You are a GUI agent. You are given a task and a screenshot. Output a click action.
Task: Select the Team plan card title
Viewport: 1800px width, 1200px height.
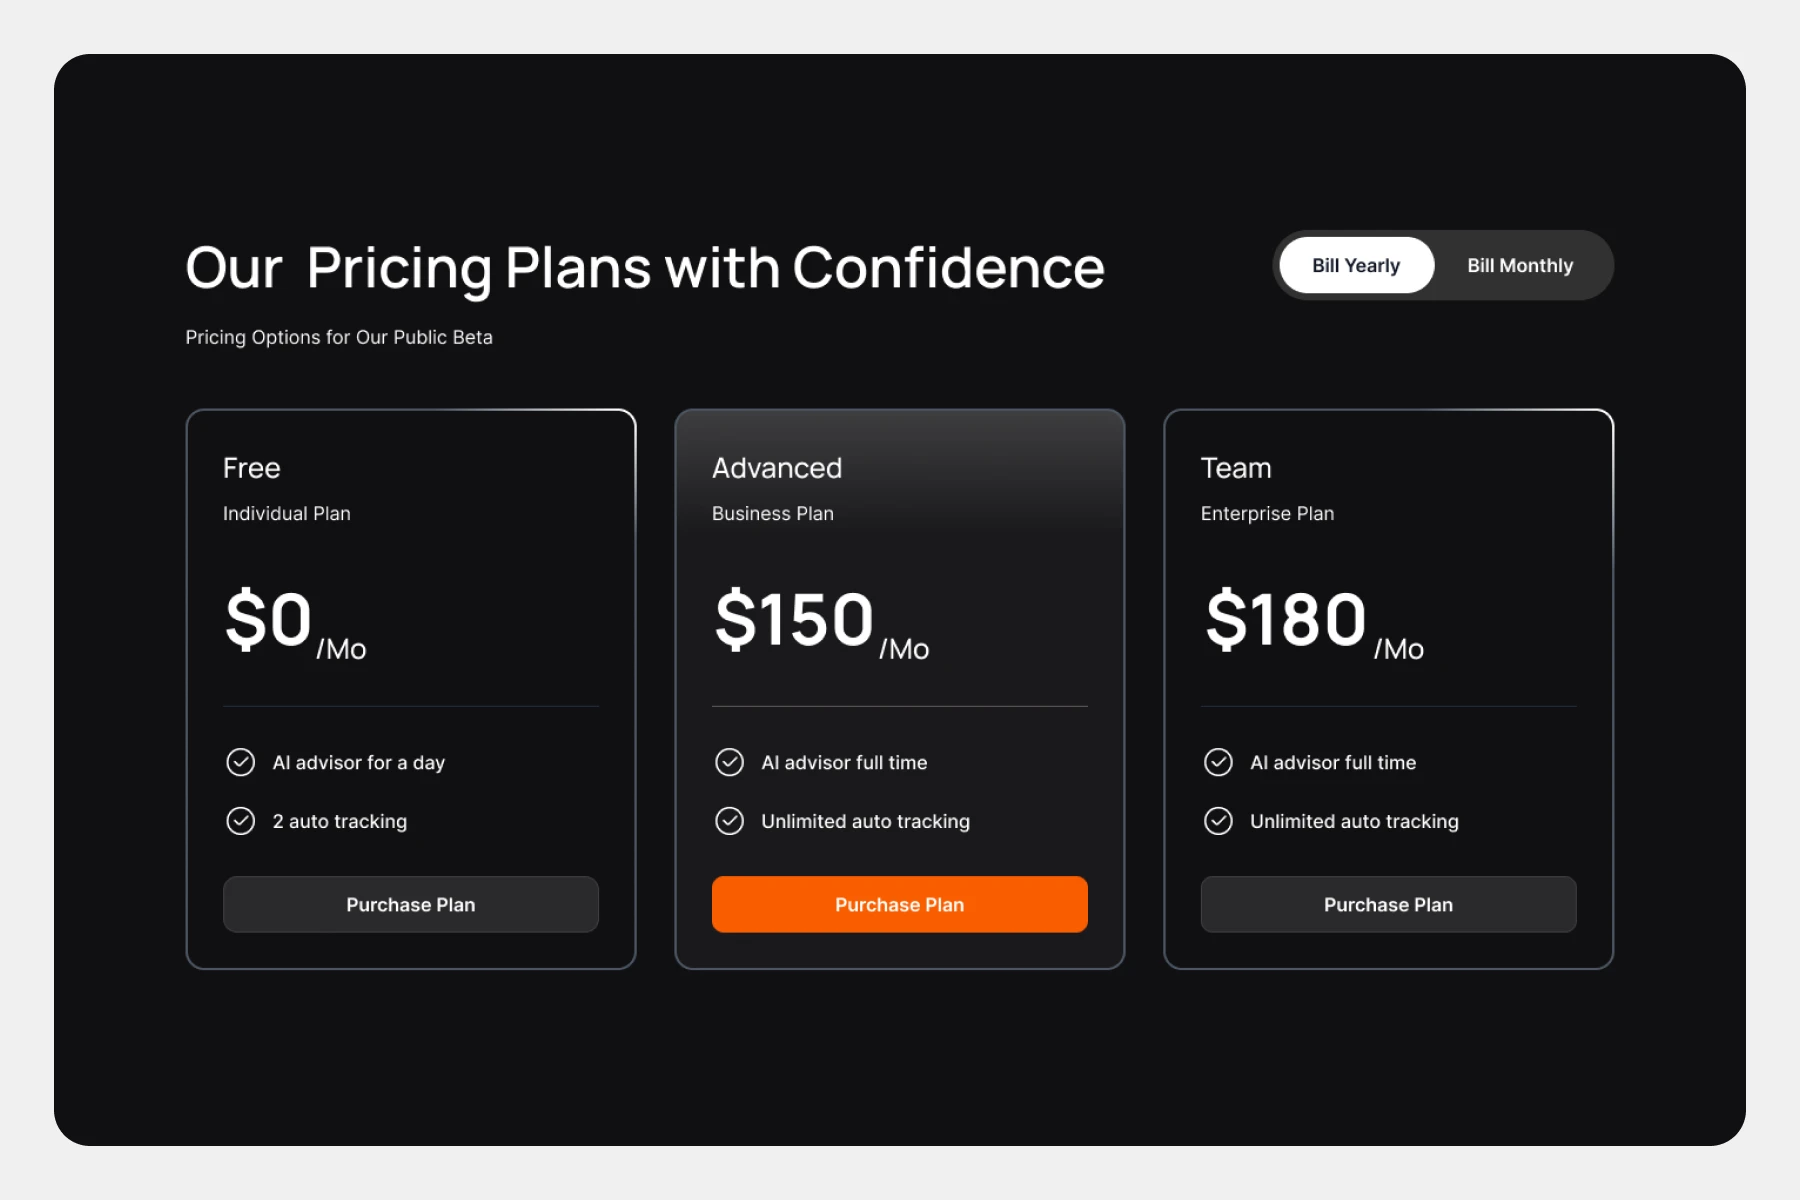(x=1236, y=468)
